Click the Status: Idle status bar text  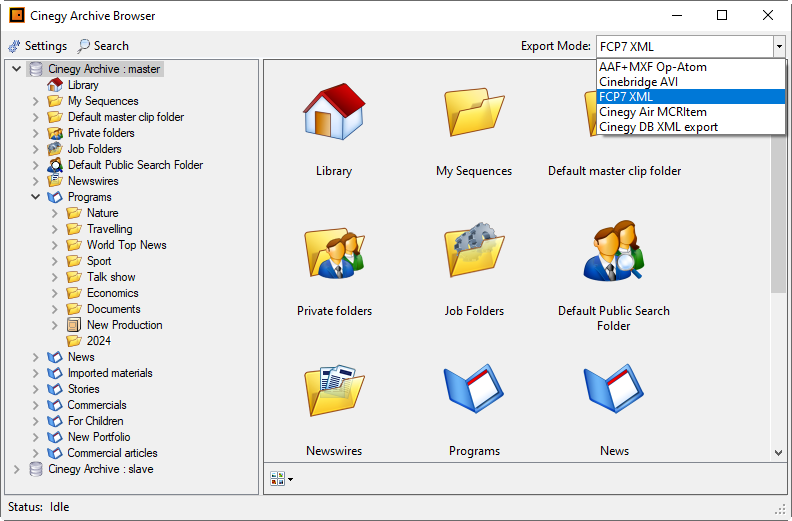tap(38, 507)
